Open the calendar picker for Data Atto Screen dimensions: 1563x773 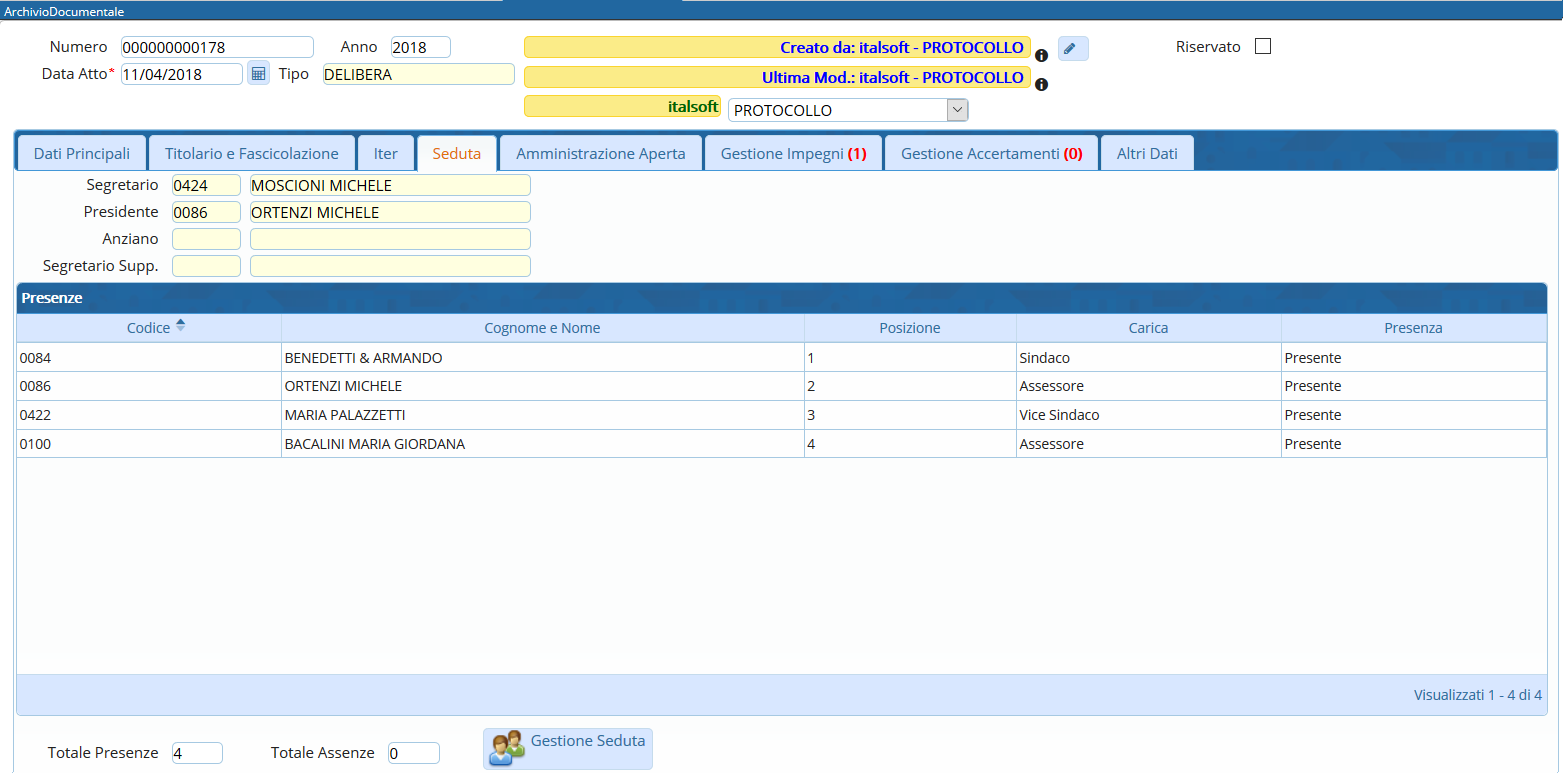[258, 73]
